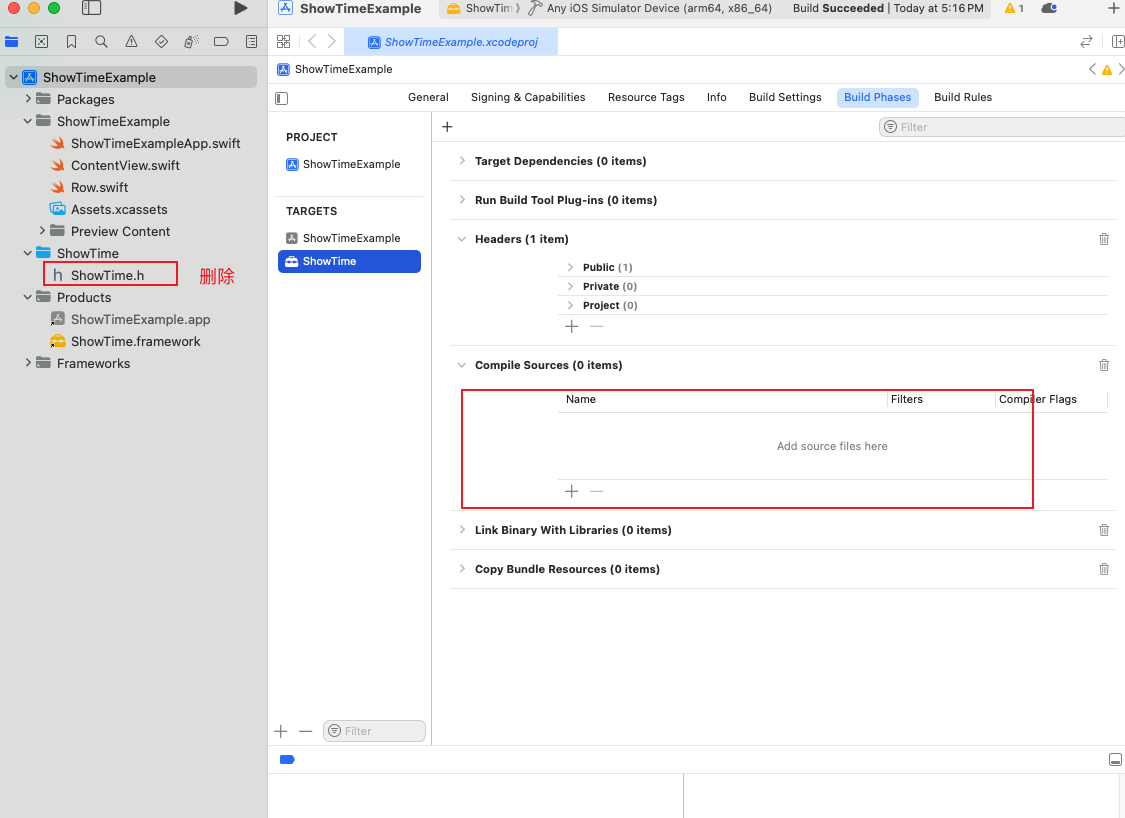Screen dimensions: 1125x818
Task: Select ContentView.swift in the navigator
Action: point(125,165)
